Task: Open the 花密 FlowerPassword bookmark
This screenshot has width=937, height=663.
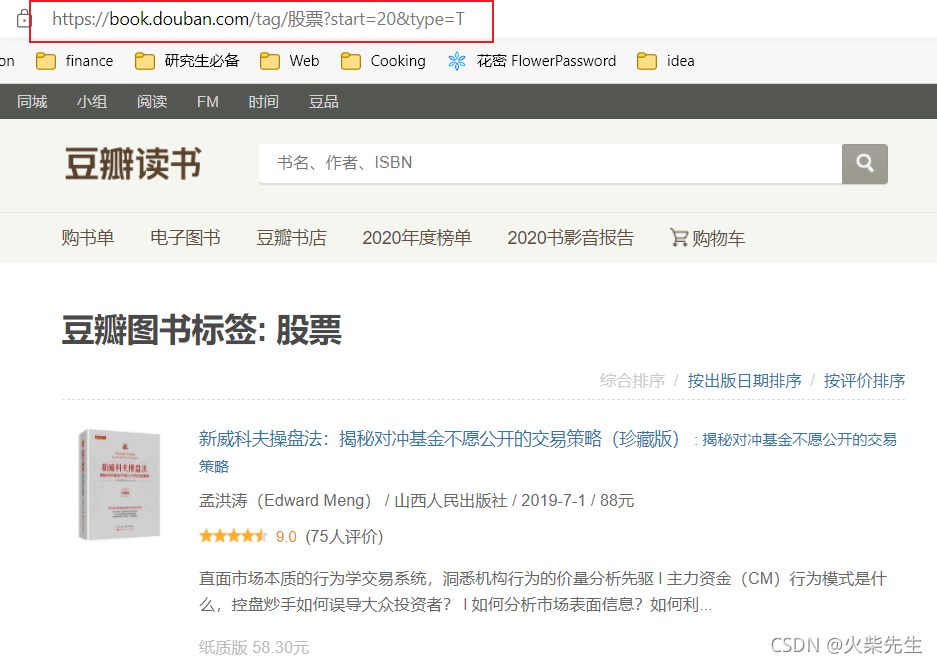Action: [x=532, y=61]
